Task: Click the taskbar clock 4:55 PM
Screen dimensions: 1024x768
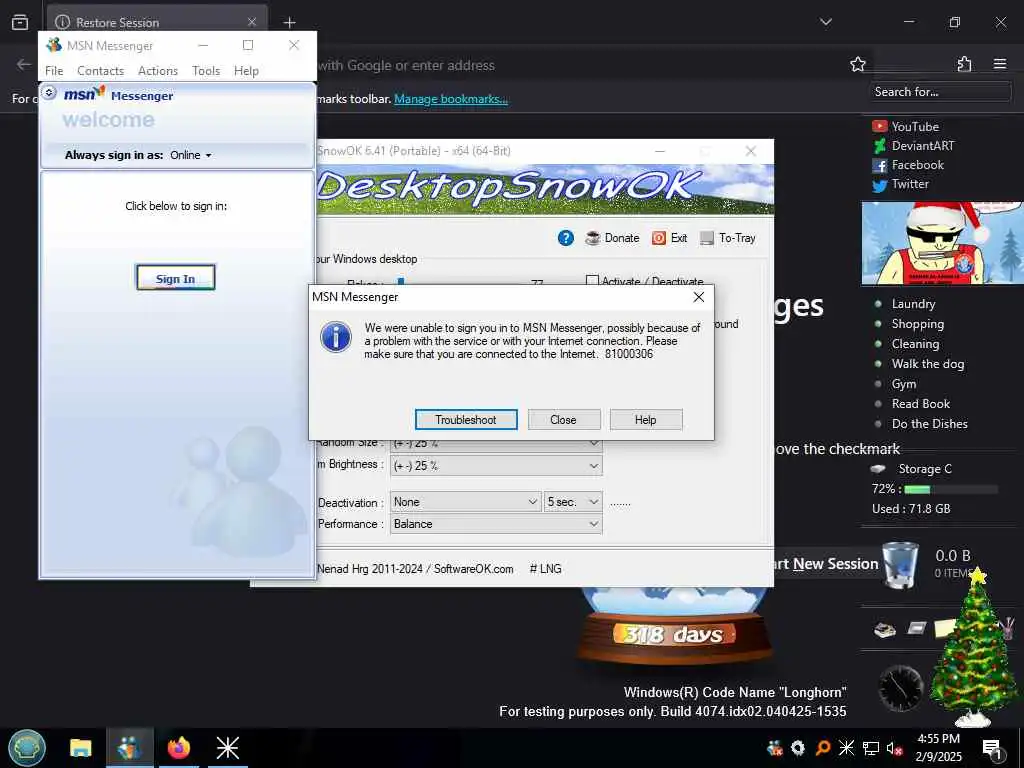Action: pyautogui.click(x=938, y=748)
